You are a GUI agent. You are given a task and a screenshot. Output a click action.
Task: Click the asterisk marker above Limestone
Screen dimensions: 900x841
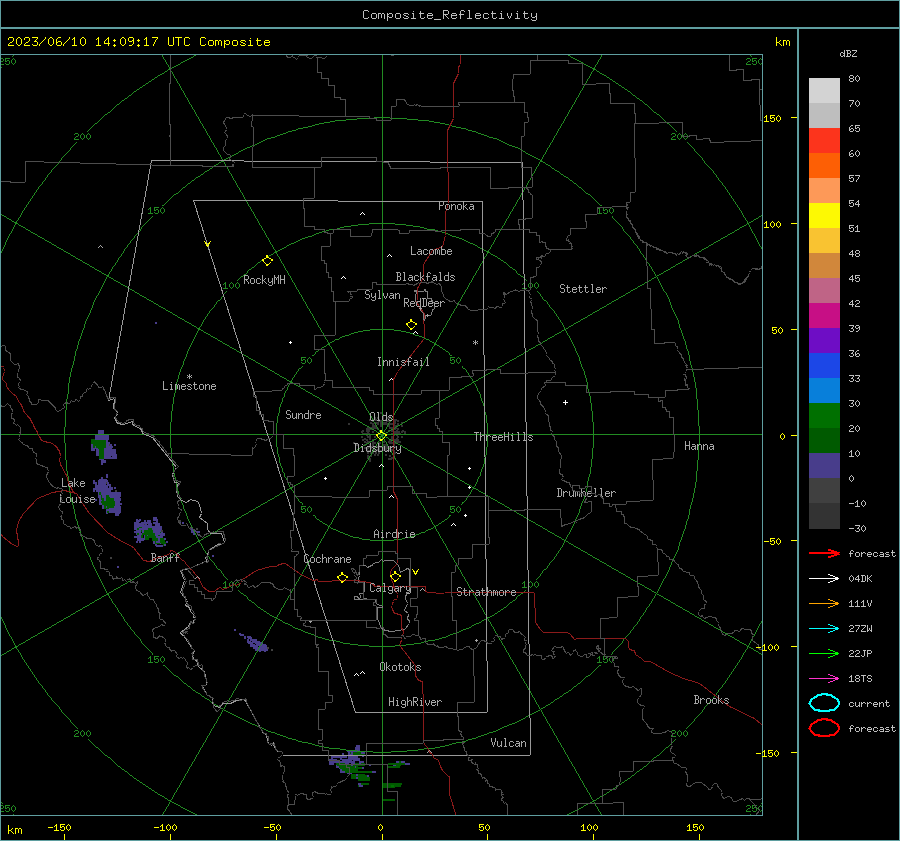pyautogui.click(x=189, y=377)
